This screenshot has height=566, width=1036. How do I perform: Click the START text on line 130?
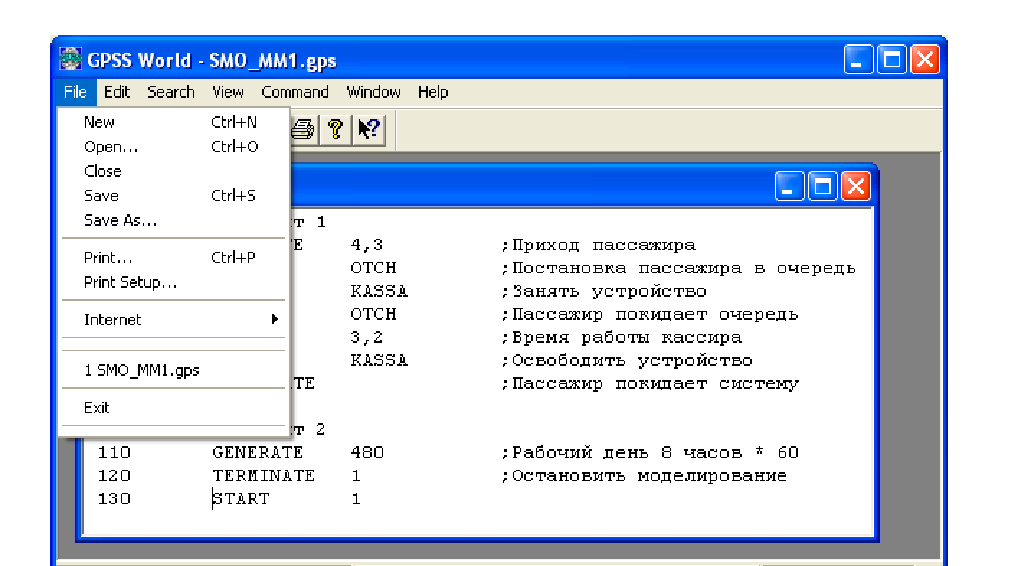click(240, 499)
